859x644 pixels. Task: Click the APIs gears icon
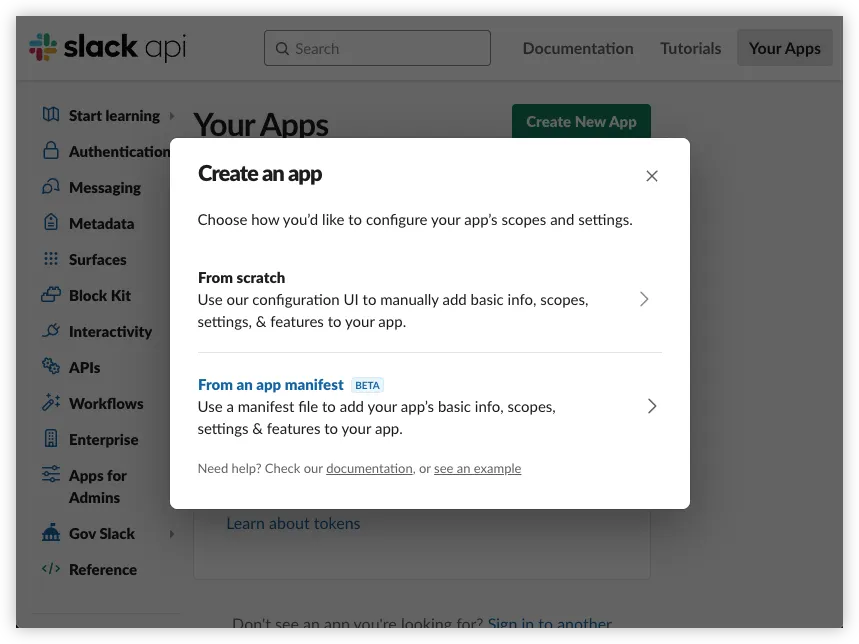[51, 366]
